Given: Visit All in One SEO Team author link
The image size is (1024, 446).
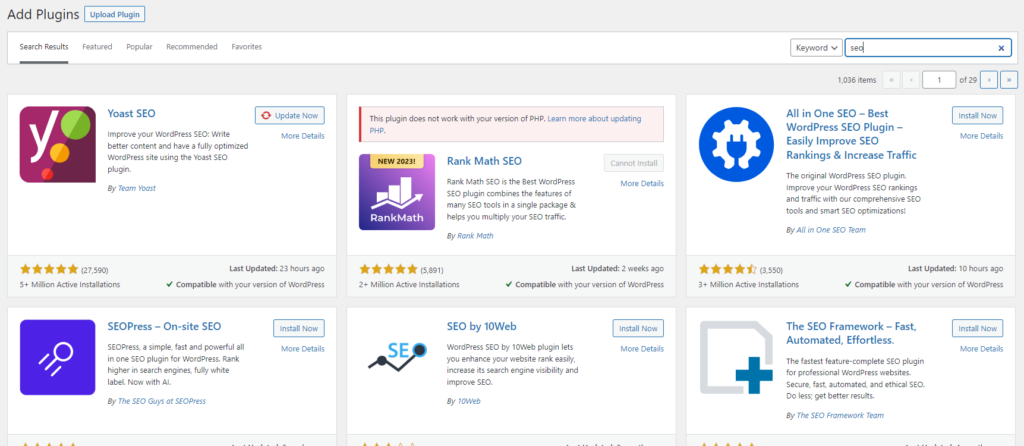Looking at the screenshot, I should (831, 230).
